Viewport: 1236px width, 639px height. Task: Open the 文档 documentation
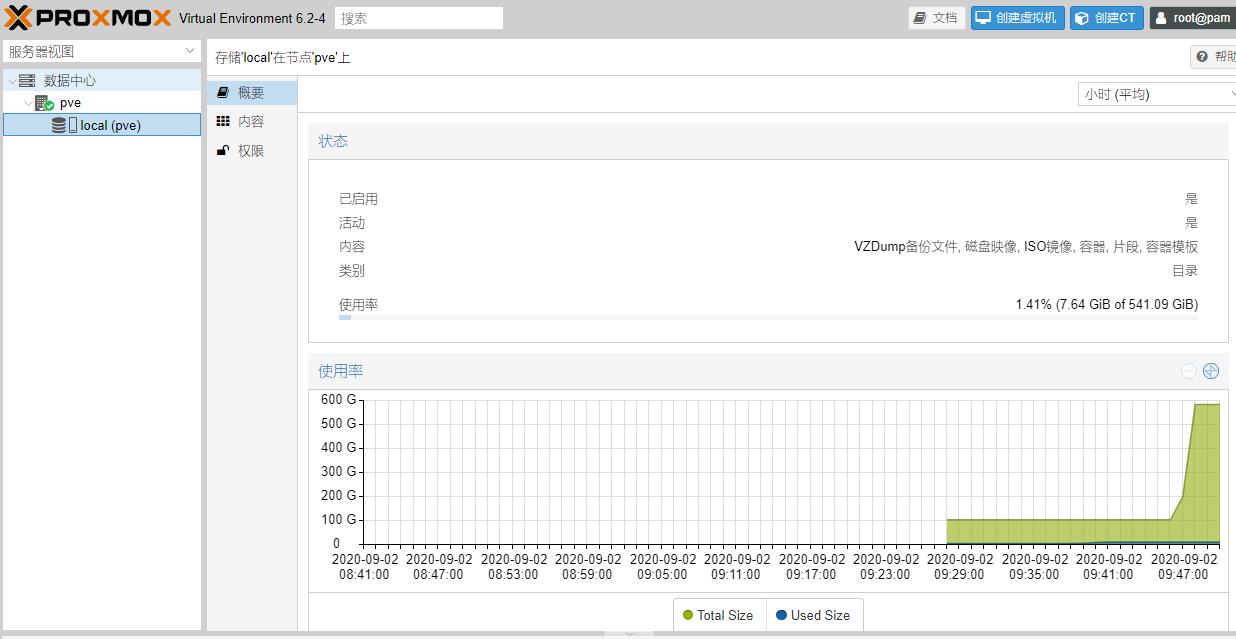[936, 17]
